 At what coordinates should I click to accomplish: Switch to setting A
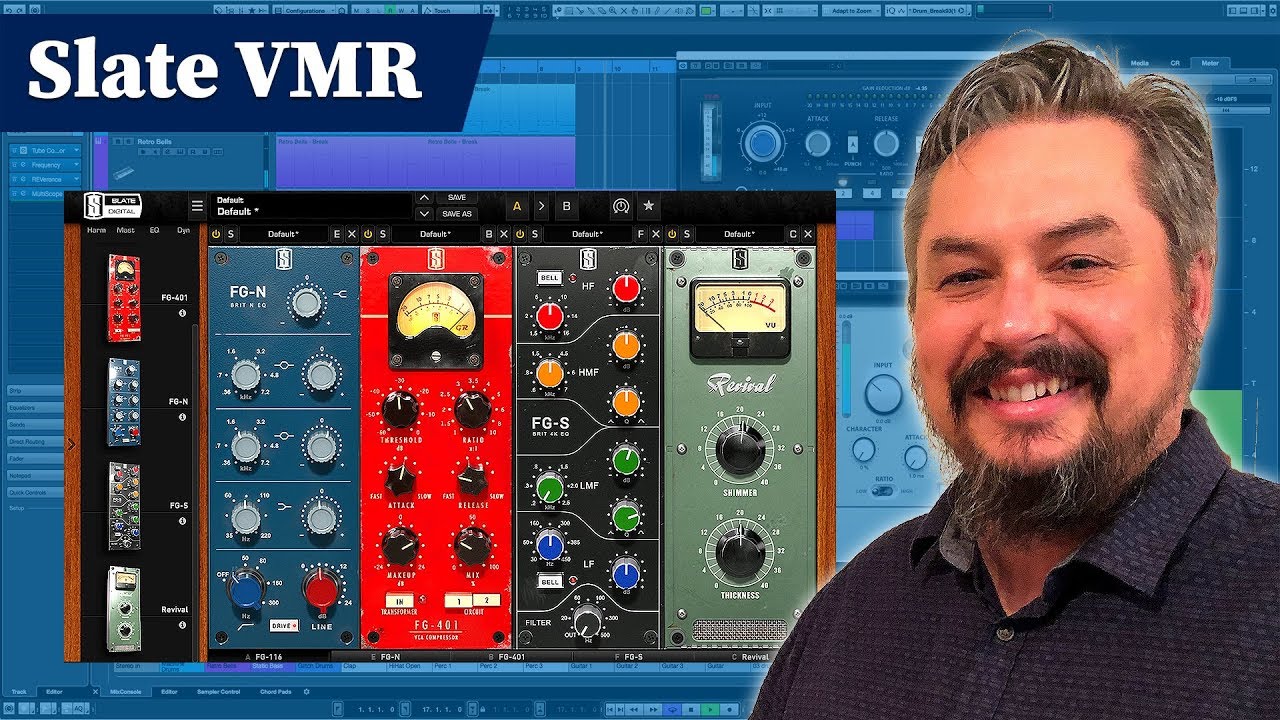coord(517,206)
